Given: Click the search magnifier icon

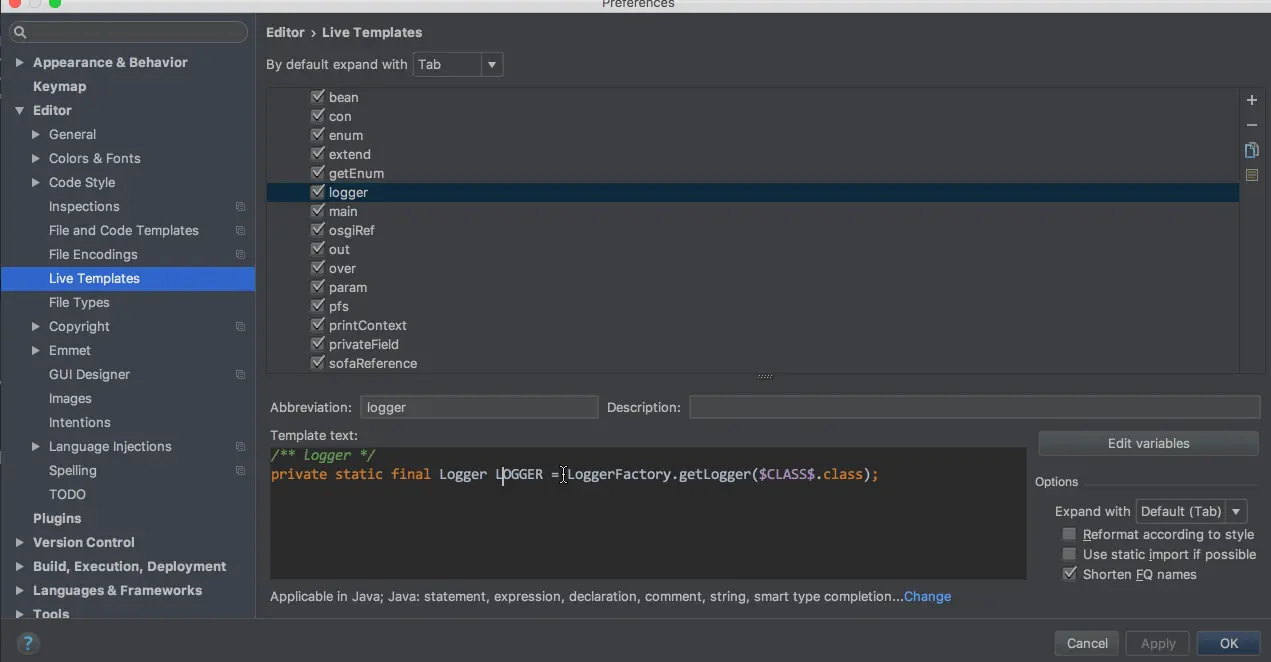Looking at the screenshot, I should 20,32.
